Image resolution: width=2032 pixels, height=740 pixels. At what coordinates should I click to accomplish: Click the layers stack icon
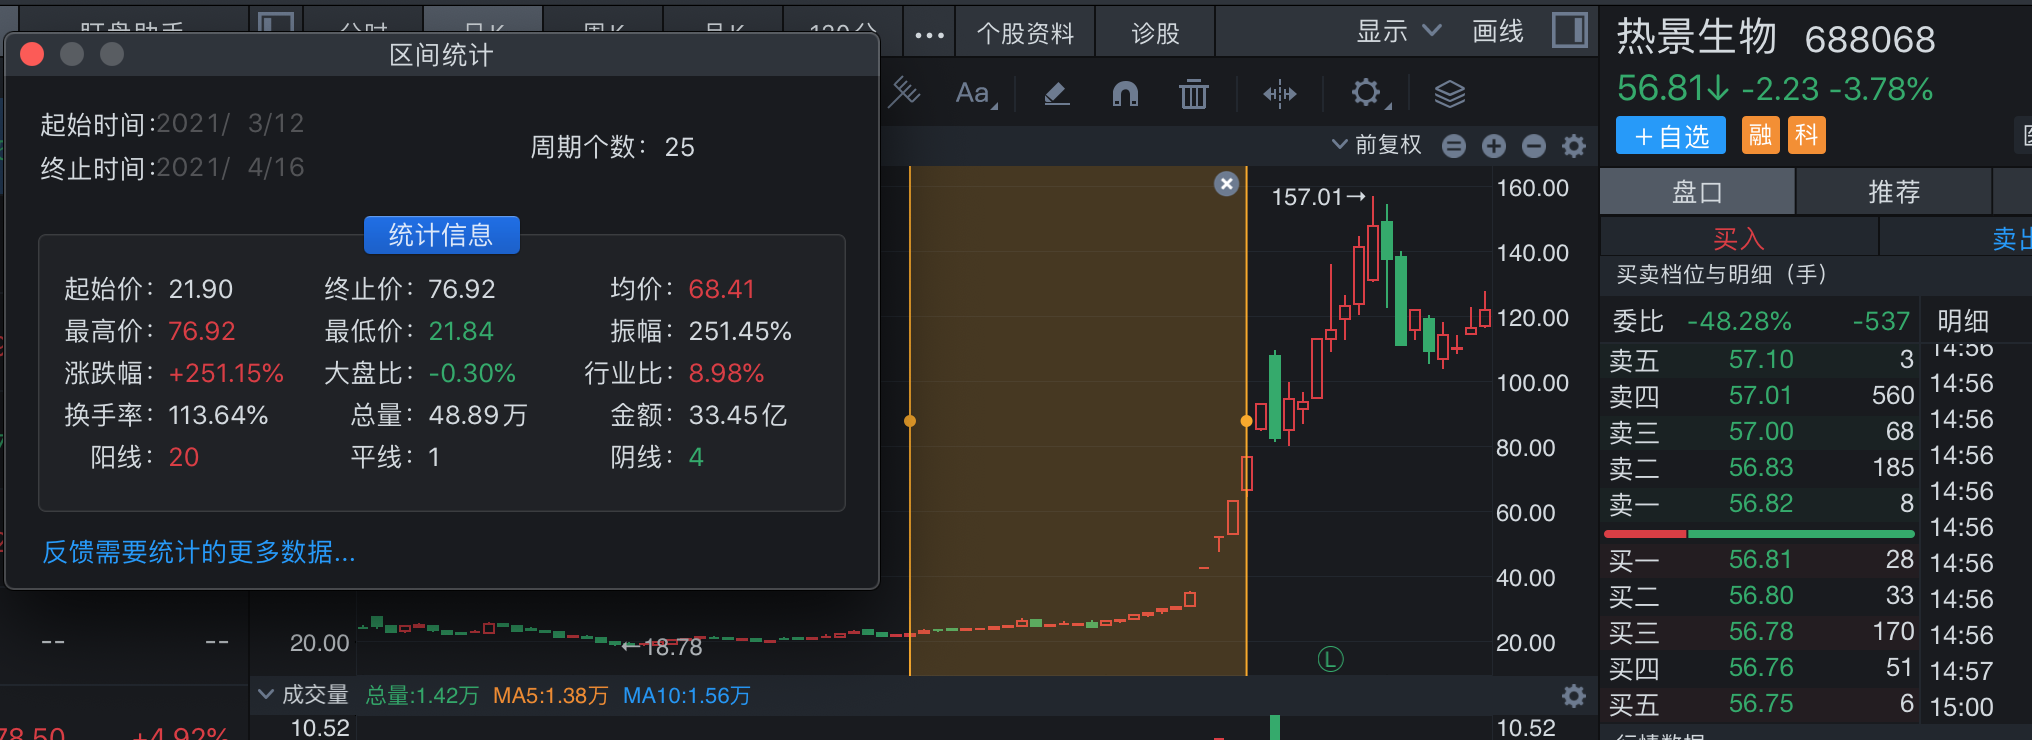(1449, 94)
